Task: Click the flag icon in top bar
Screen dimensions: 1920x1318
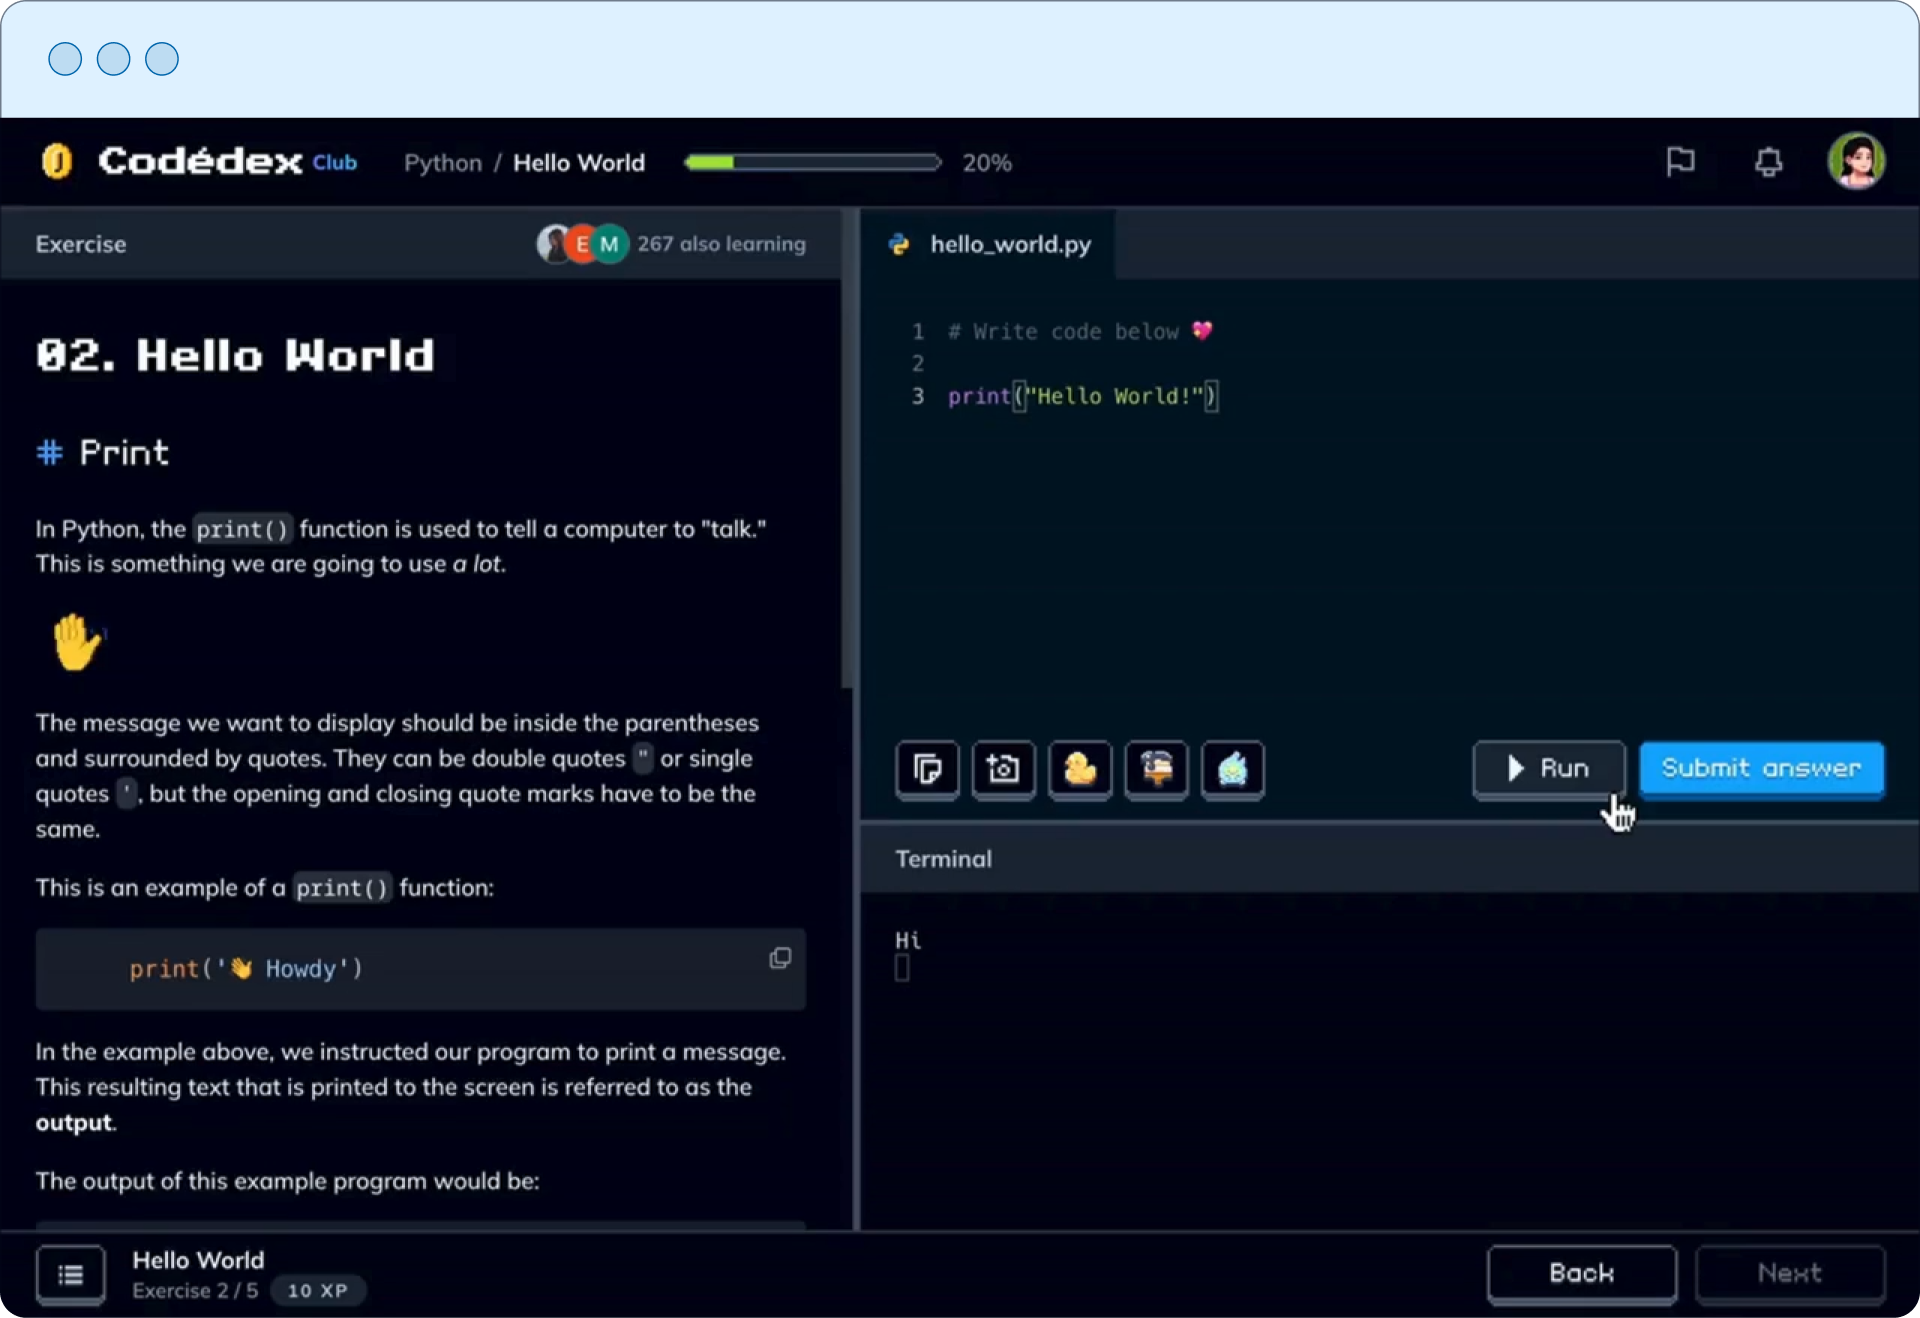Action: pyautogui.click(x=1680, y=161)
